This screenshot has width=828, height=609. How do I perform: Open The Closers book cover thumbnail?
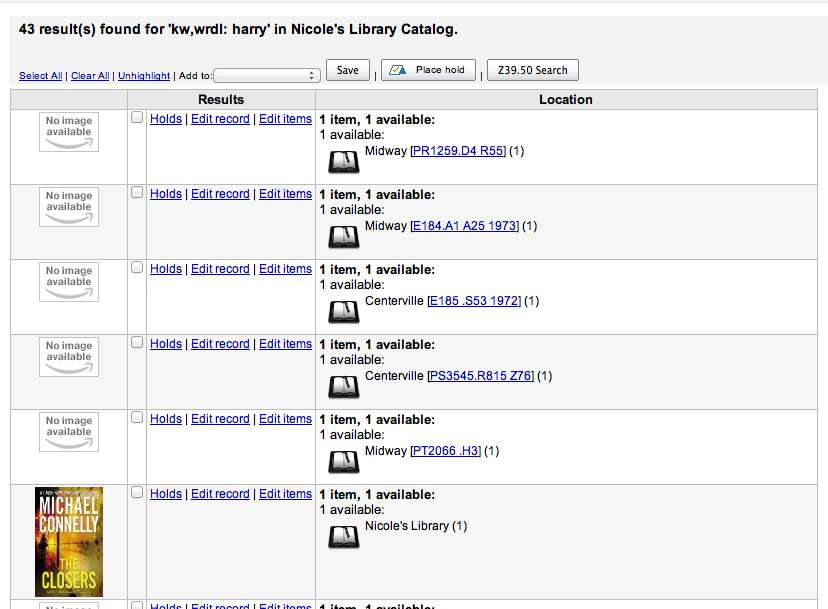pyautogui.click(x=69, y=541)
